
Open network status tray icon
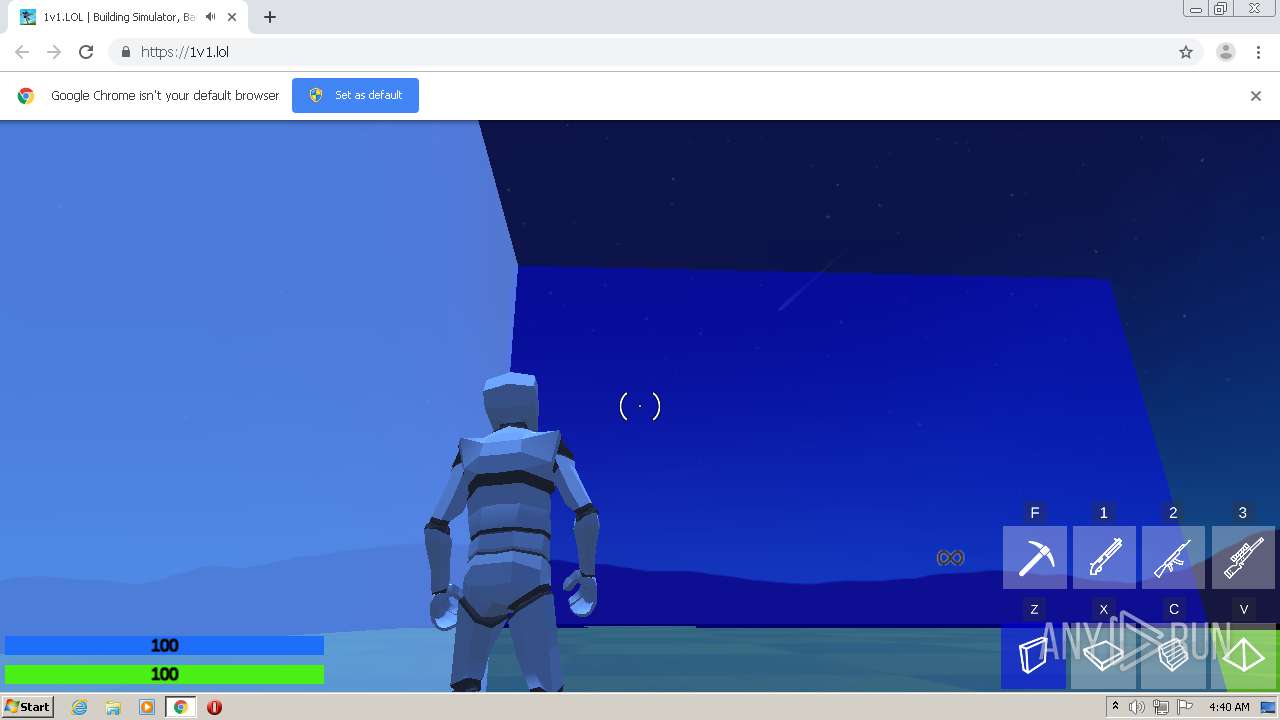[x=1160, y=707]
